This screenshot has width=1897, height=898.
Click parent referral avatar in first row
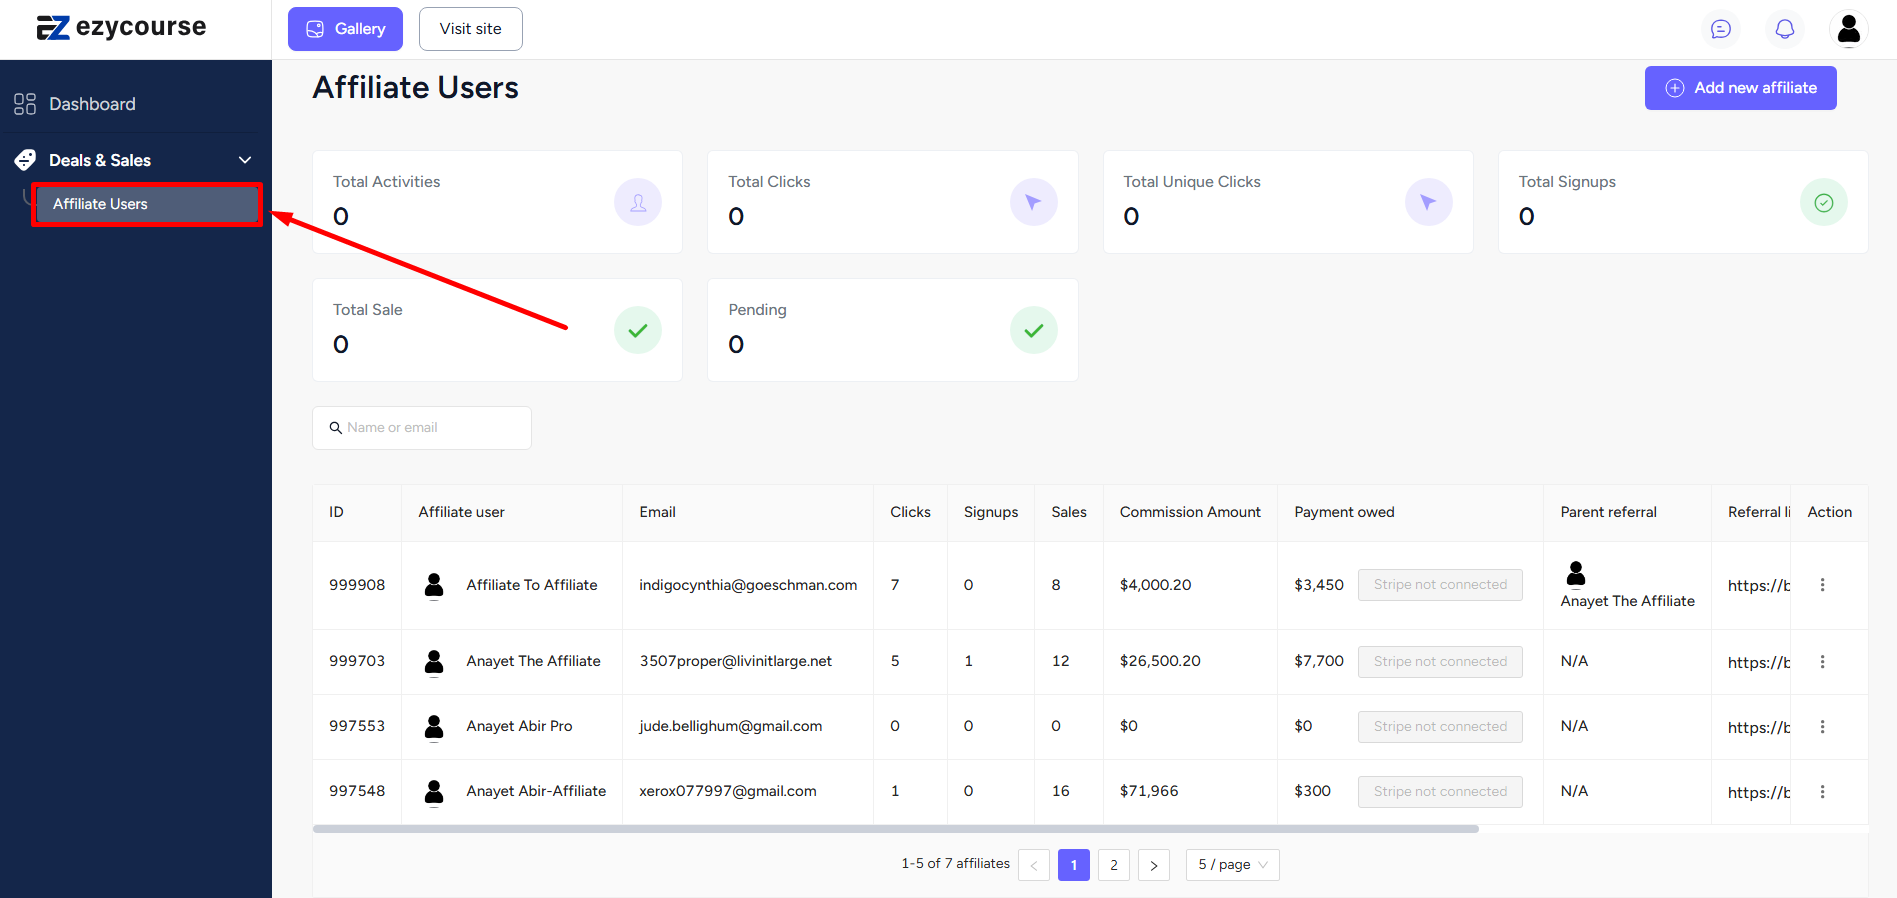(x=1576, y=573)
